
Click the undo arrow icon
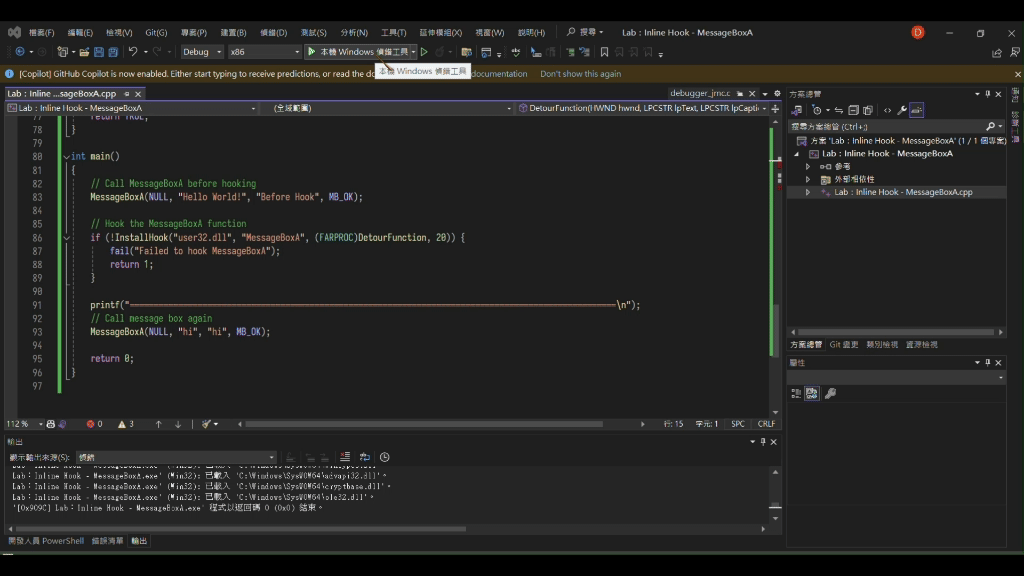[x=133, y=52]
